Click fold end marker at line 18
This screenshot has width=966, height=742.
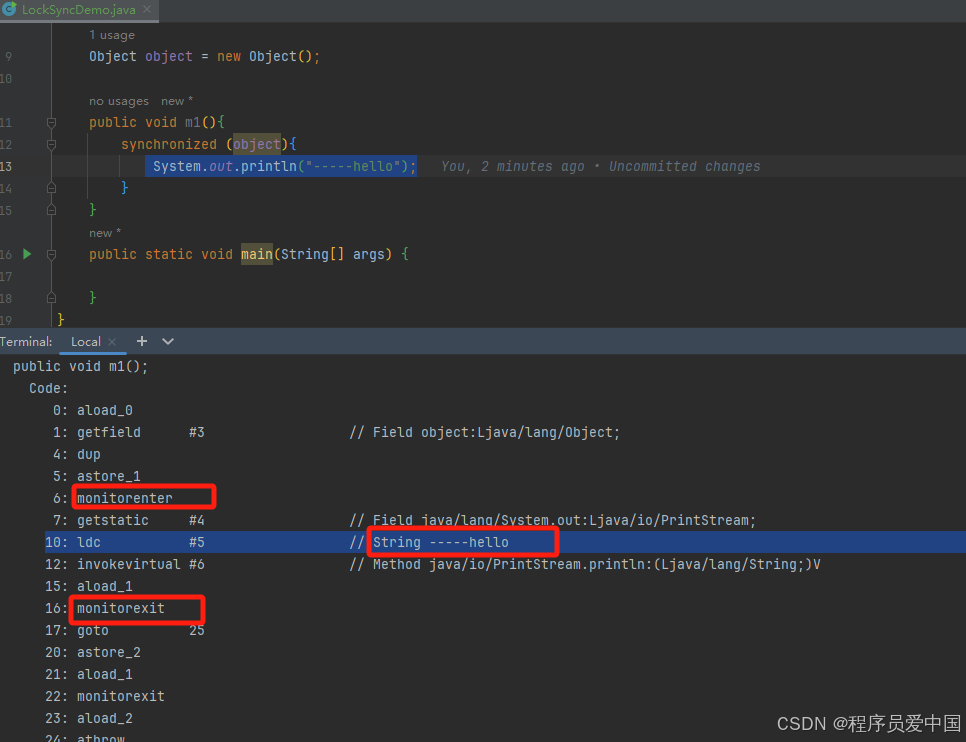click(x=52, y=298)
